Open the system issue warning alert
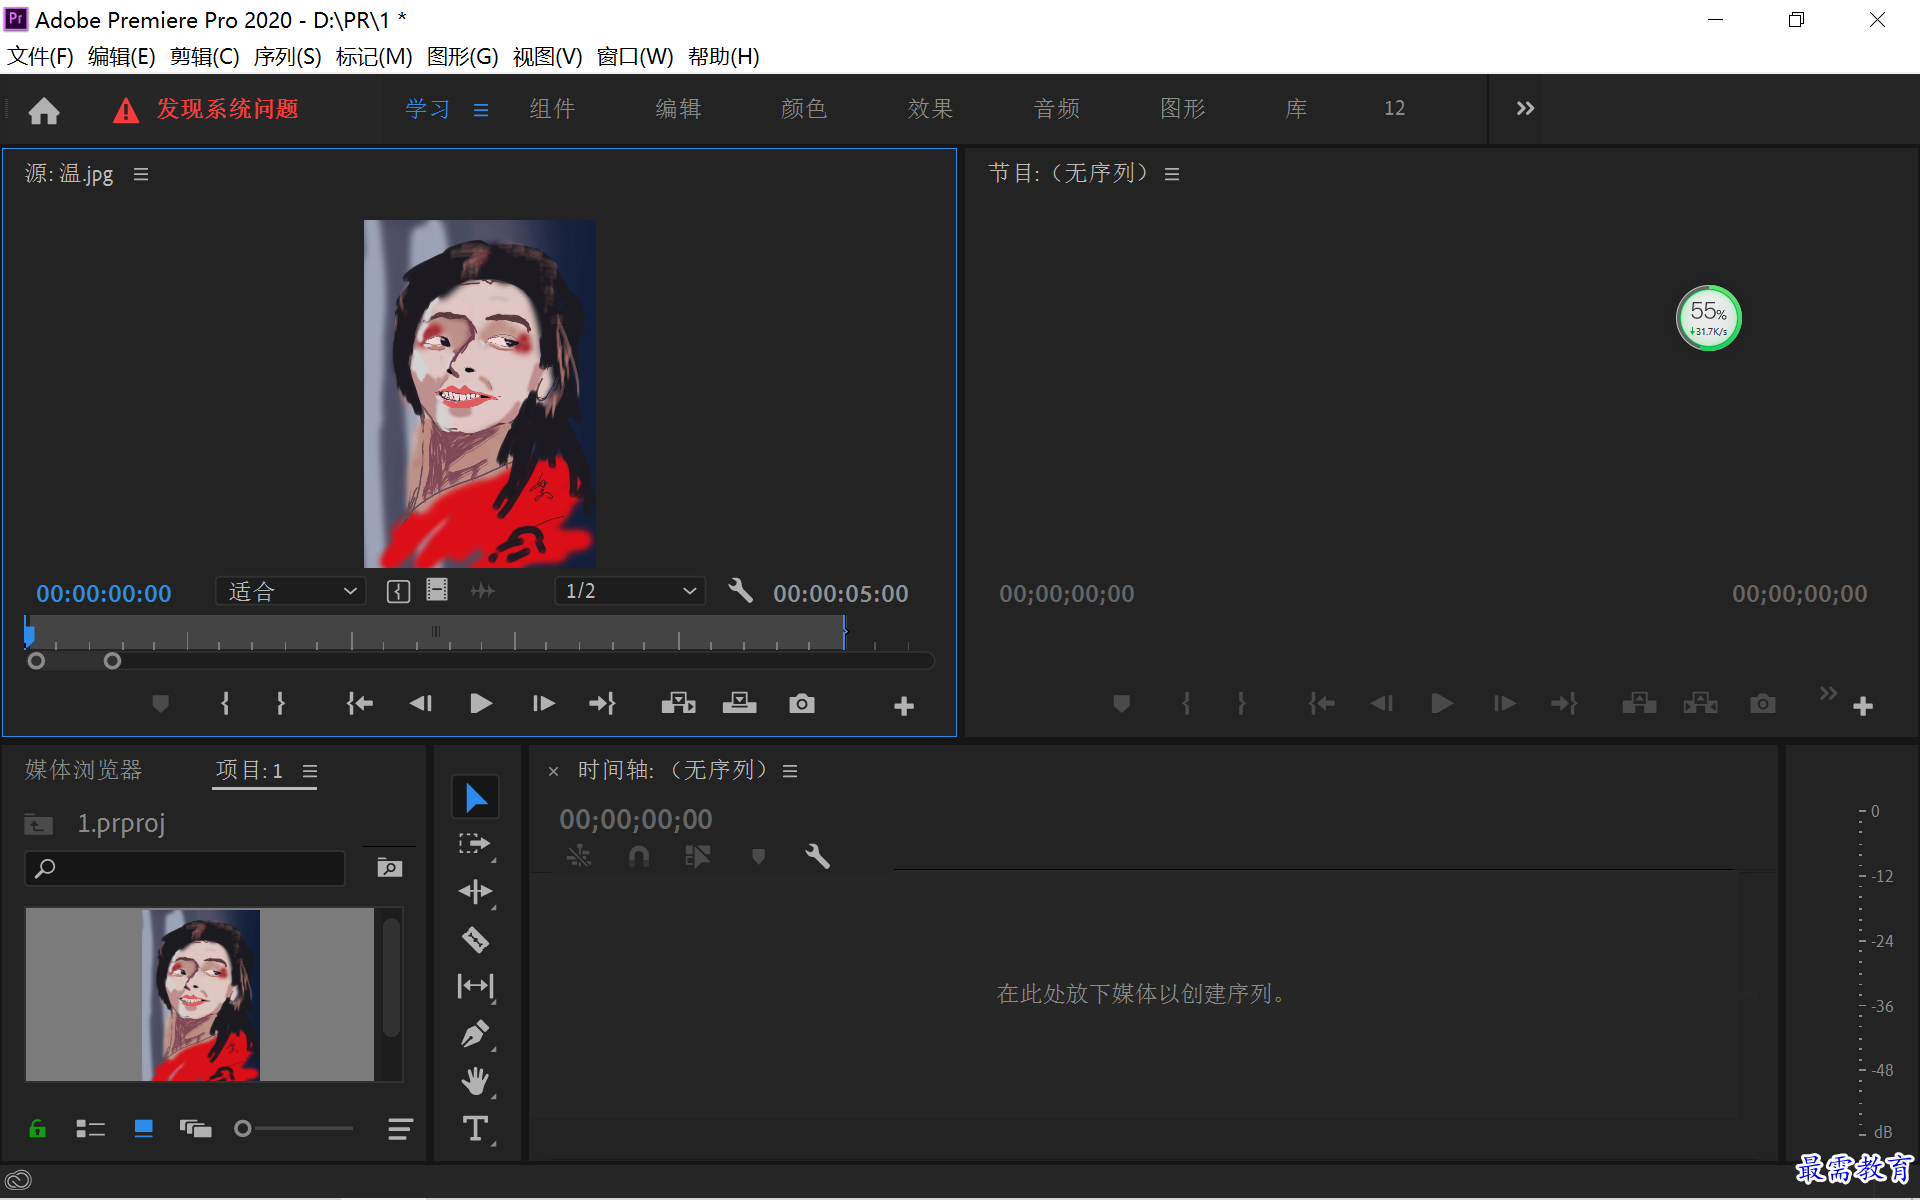1920x1200 pixels. (x=206, y=109)
